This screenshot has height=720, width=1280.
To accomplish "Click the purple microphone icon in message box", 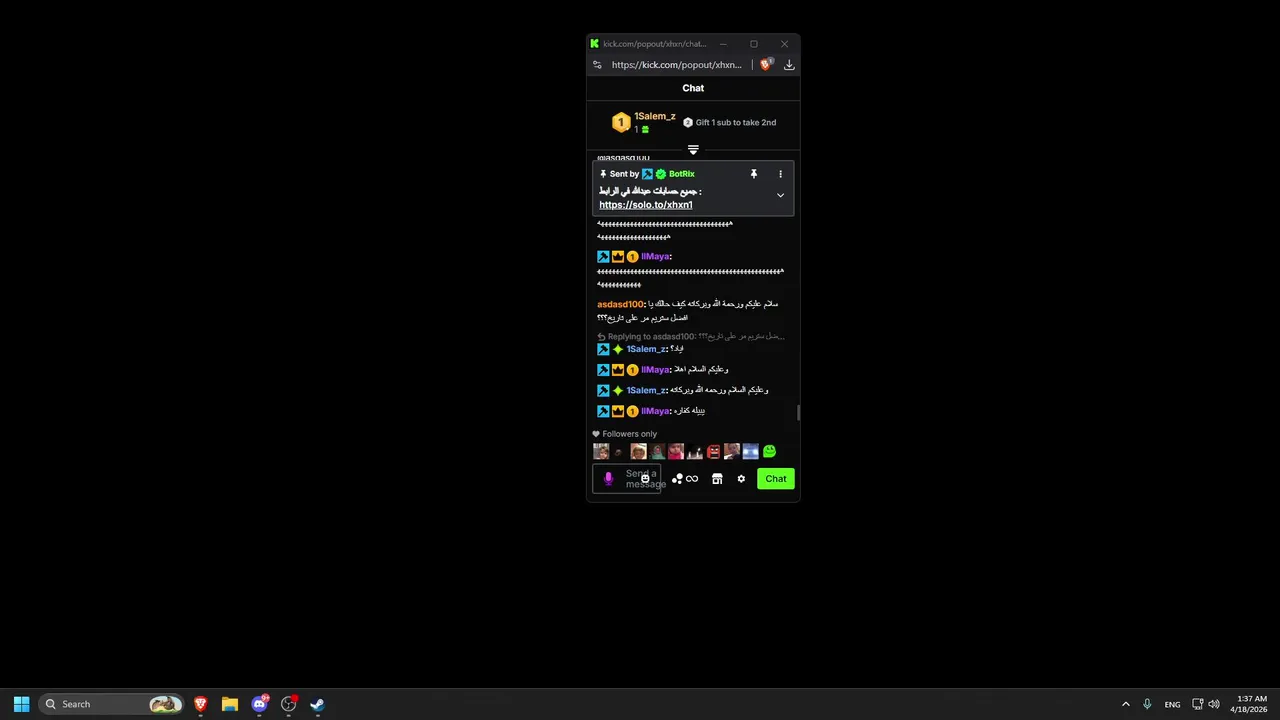I will 608,479.
